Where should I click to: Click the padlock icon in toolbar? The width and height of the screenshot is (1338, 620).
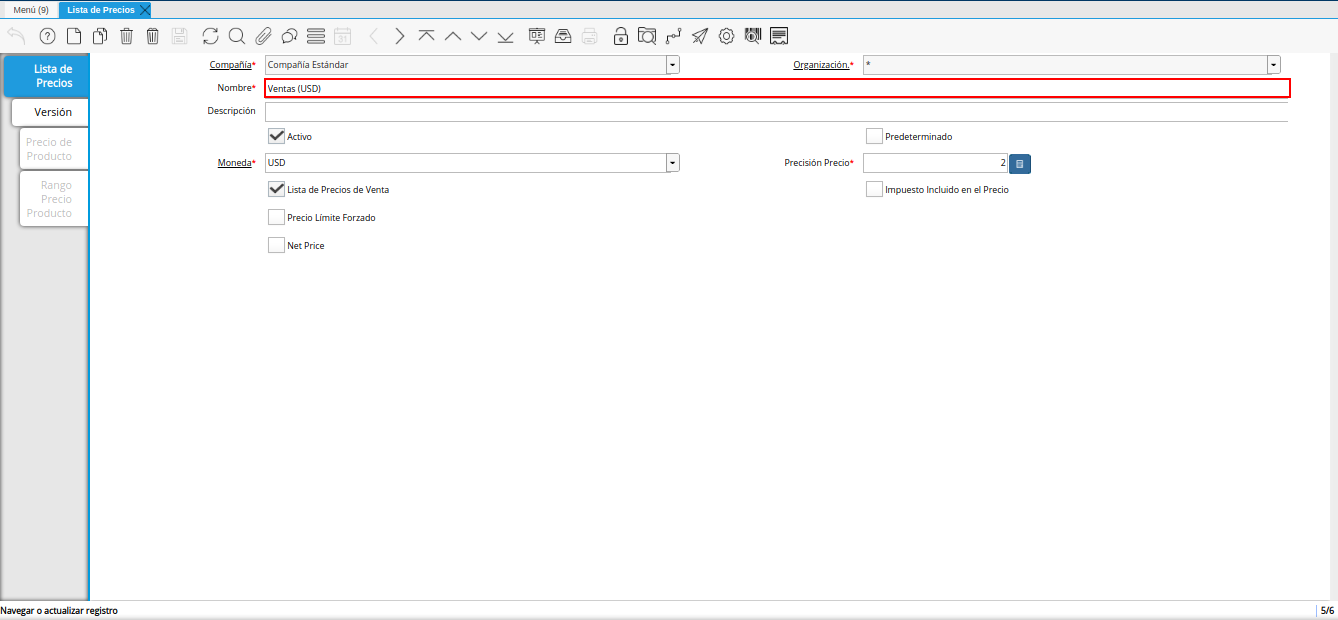tap(620, 36)
